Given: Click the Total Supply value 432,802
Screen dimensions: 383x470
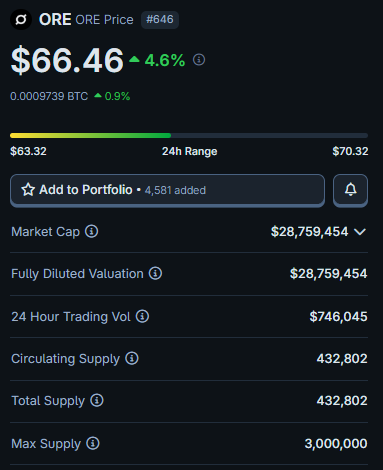Looking at the screenshot, I should point(342,401).
